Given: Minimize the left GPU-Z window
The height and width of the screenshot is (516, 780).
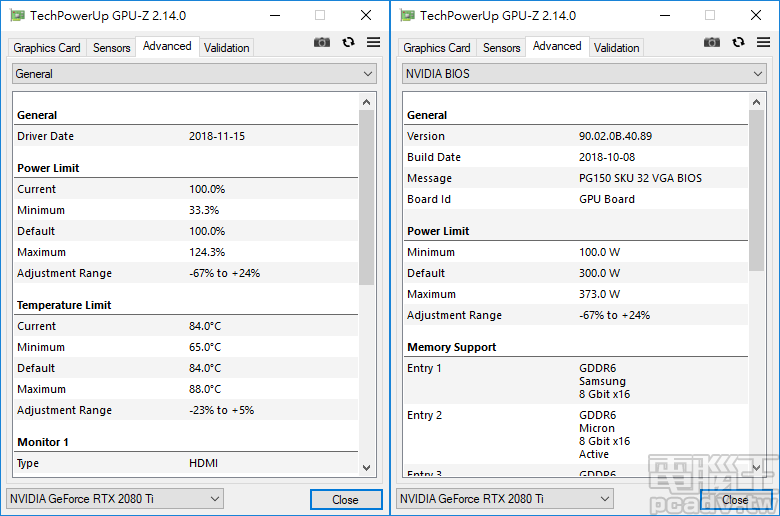Looking at the screenshot, I should 275,15.
